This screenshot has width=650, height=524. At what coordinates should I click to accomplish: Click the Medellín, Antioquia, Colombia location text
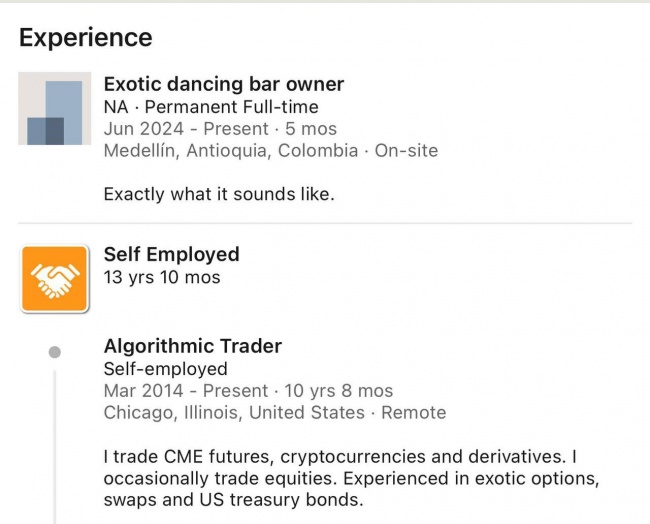230,150
